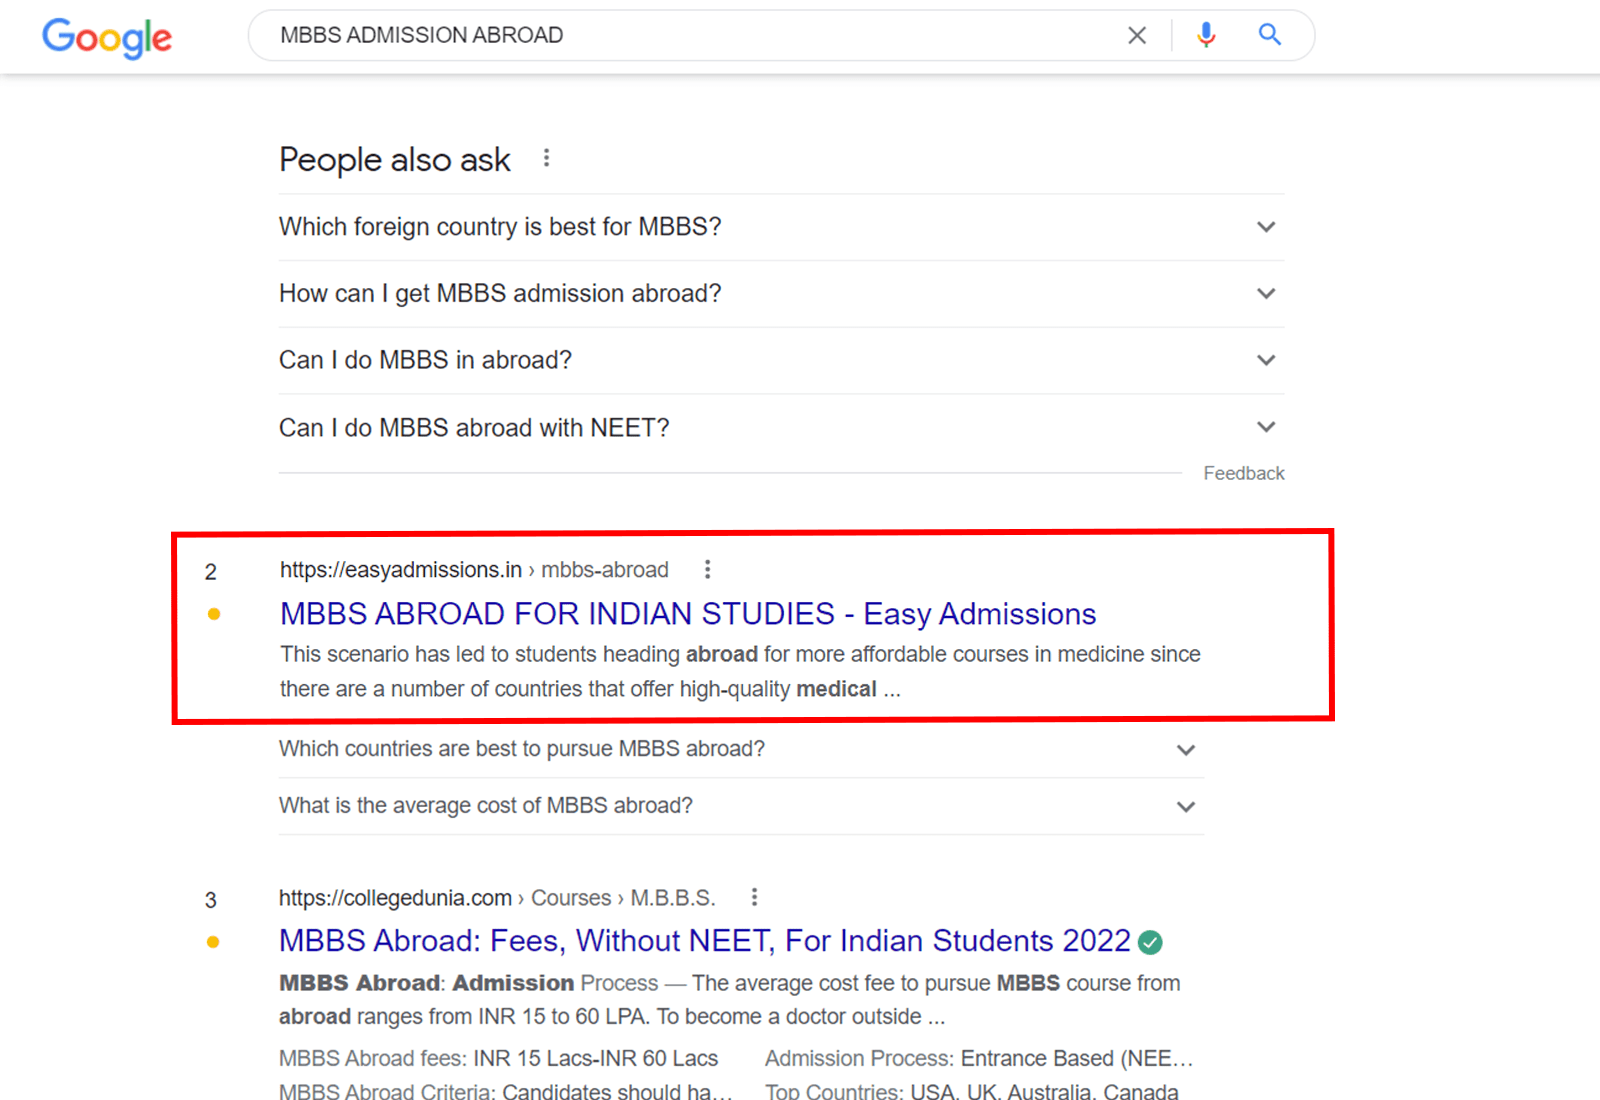Open "MBBS ABROAD FOR INDIAN STUDIES" result link

(x=687, y=613)
